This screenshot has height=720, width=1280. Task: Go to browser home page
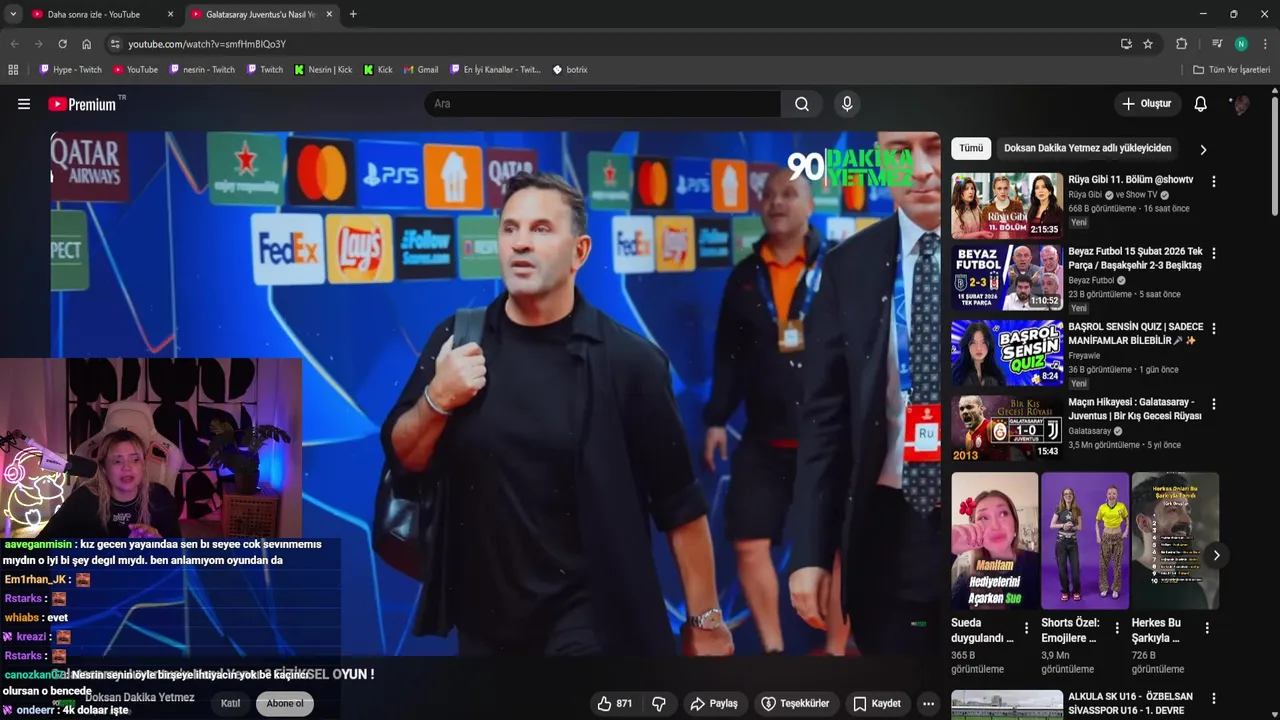tap(87, 44)
